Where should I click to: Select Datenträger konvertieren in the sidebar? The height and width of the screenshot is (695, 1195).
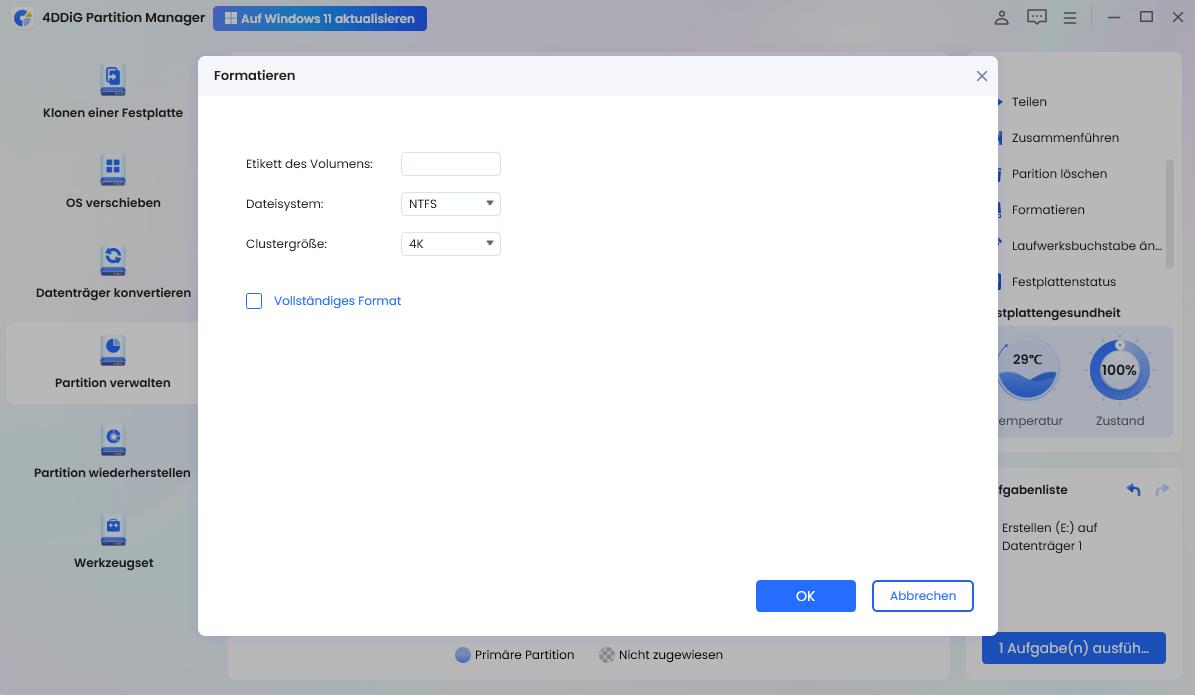click(x=112, y=261)
